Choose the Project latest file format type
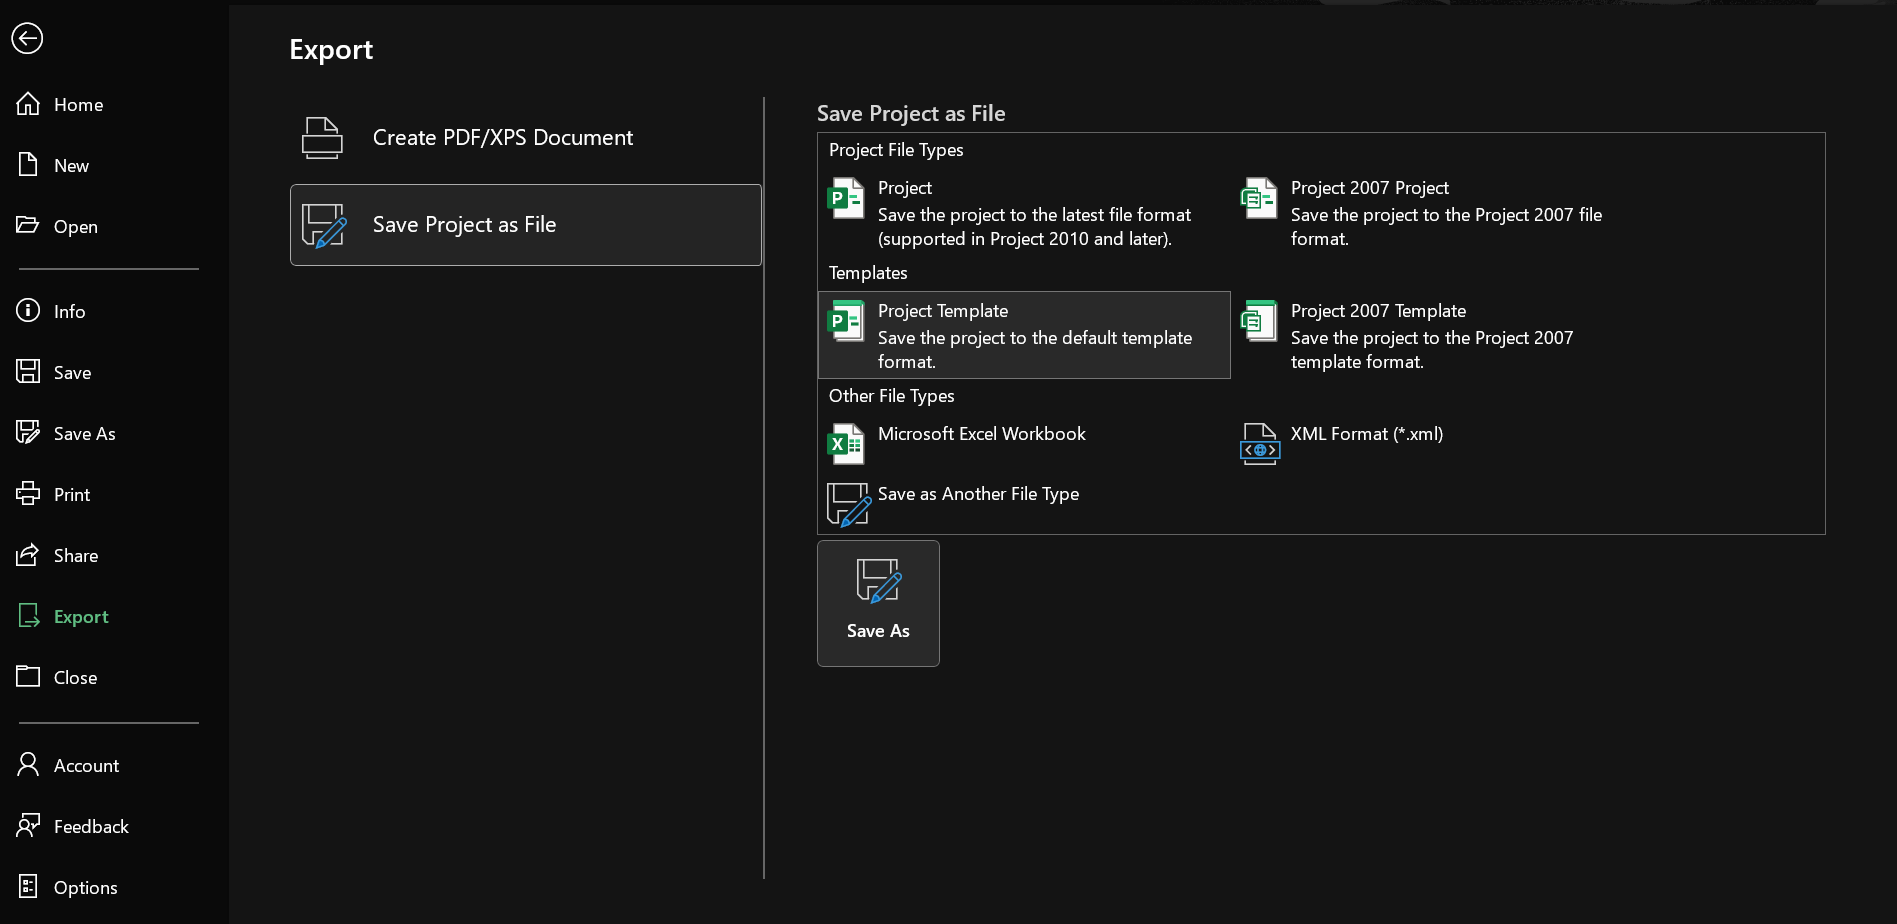The height and width of the screenshot is (924, 1897). point(1024,212)
